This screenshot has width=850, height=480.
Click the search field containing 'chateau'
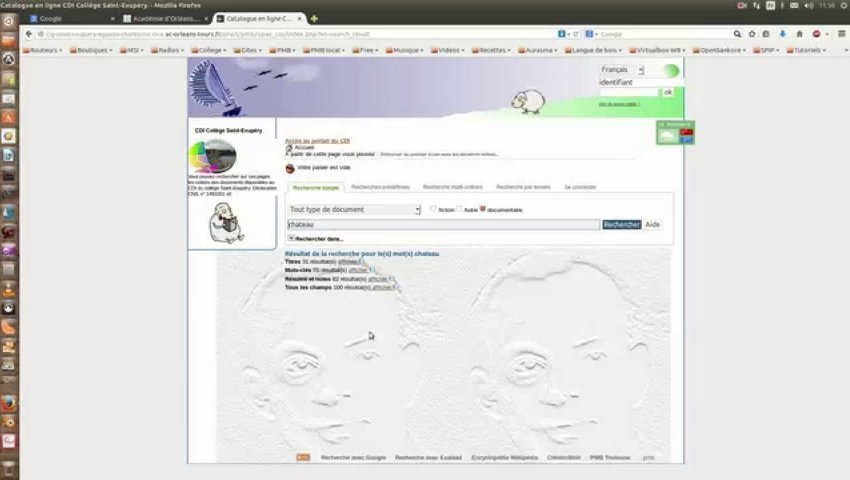tap(443, 225)
